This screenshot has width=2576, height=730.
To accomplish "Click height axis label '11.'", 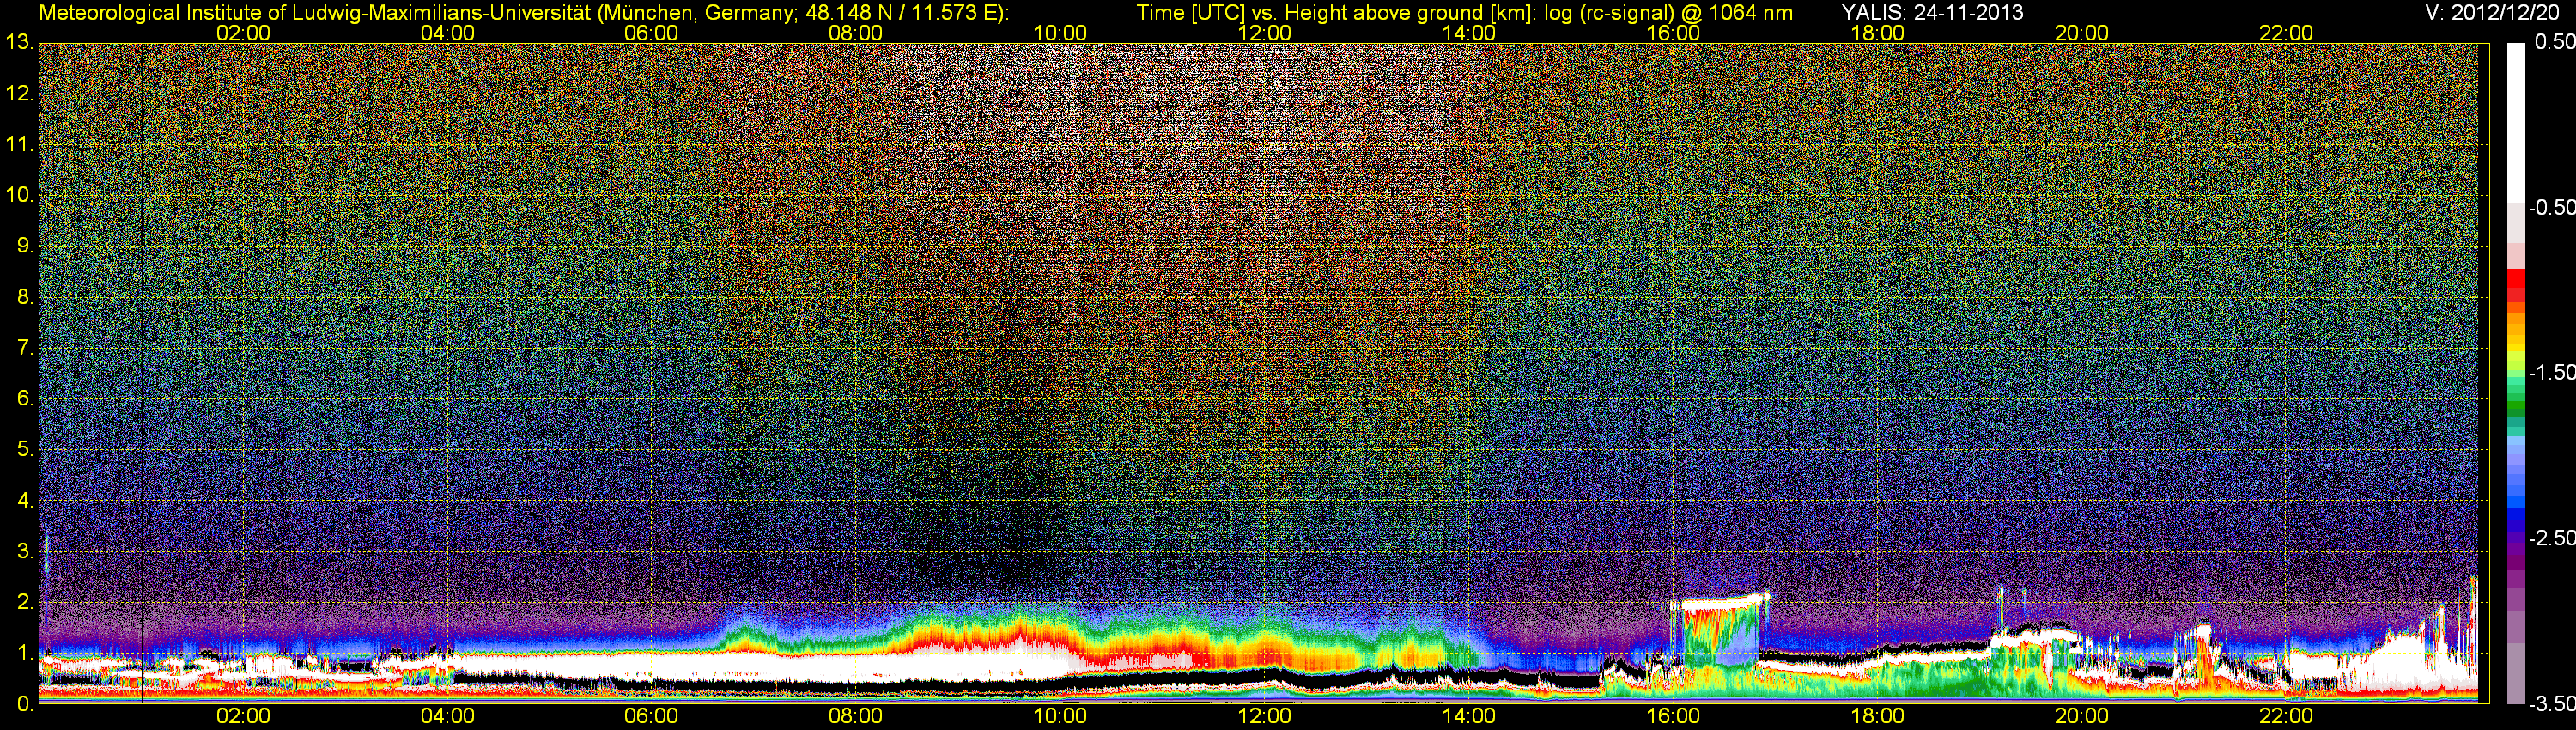I will coord(19,144).
